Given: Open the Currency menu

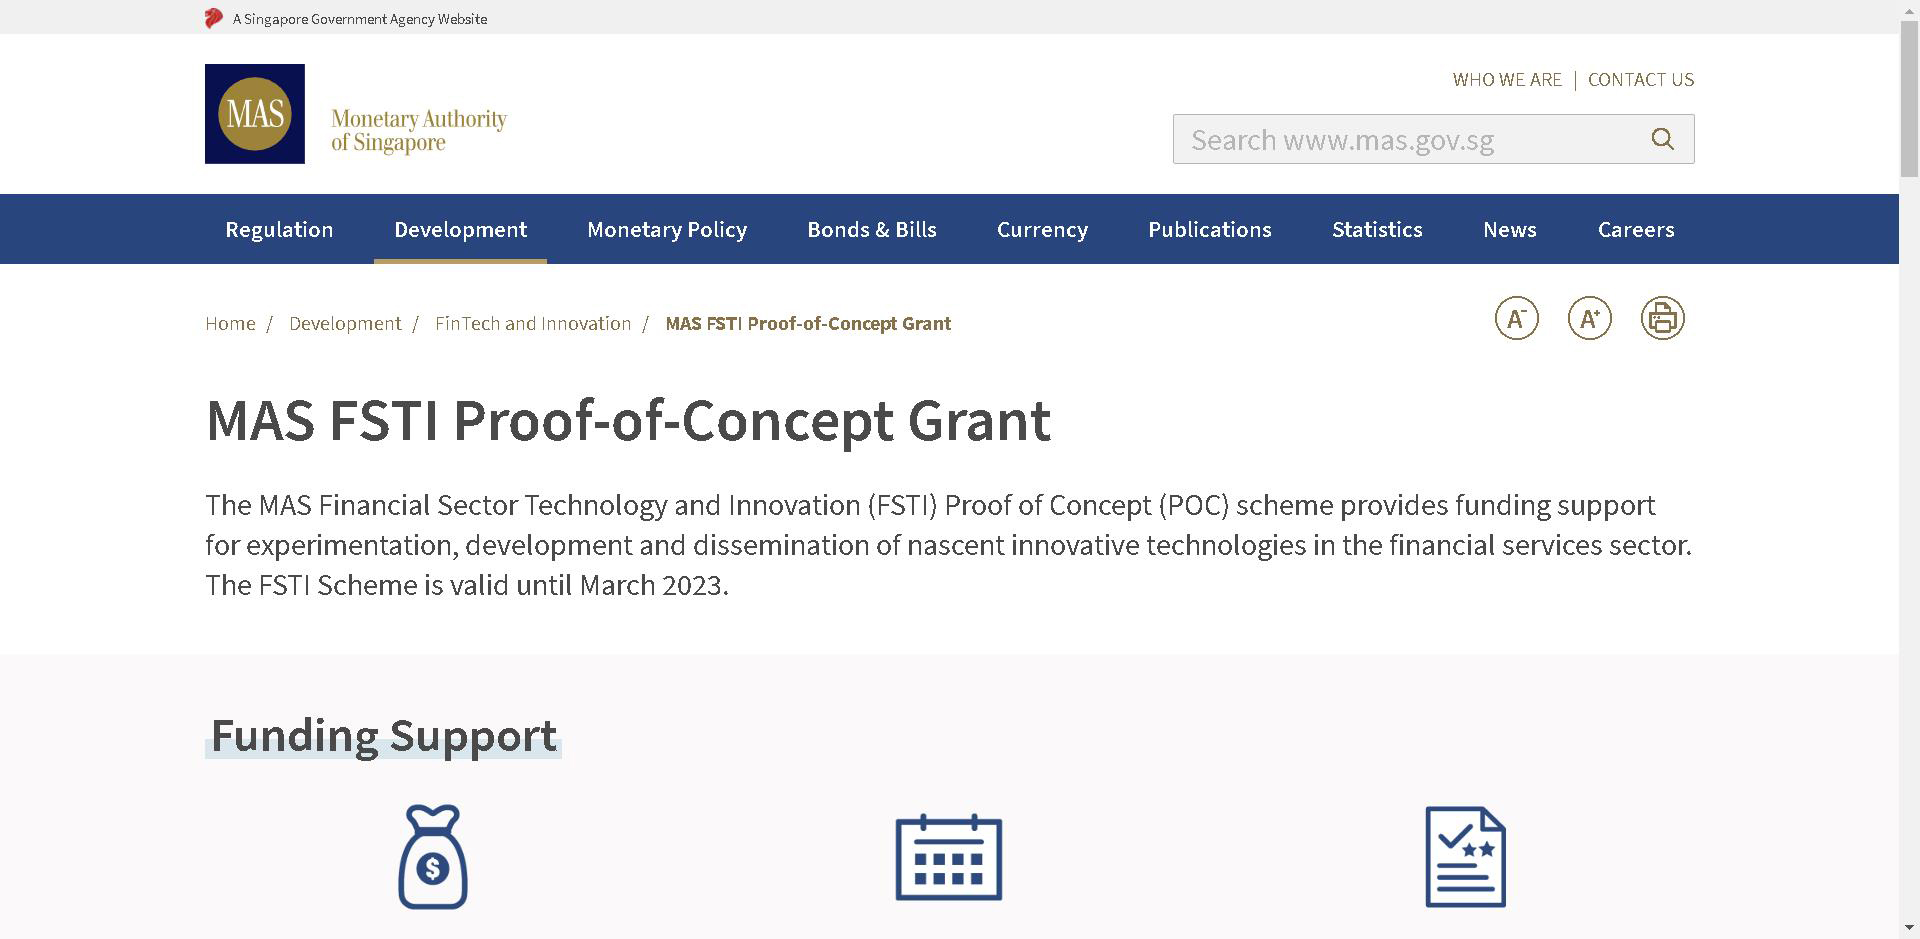Looking at the screenshot, I should tap(1042, 229).
